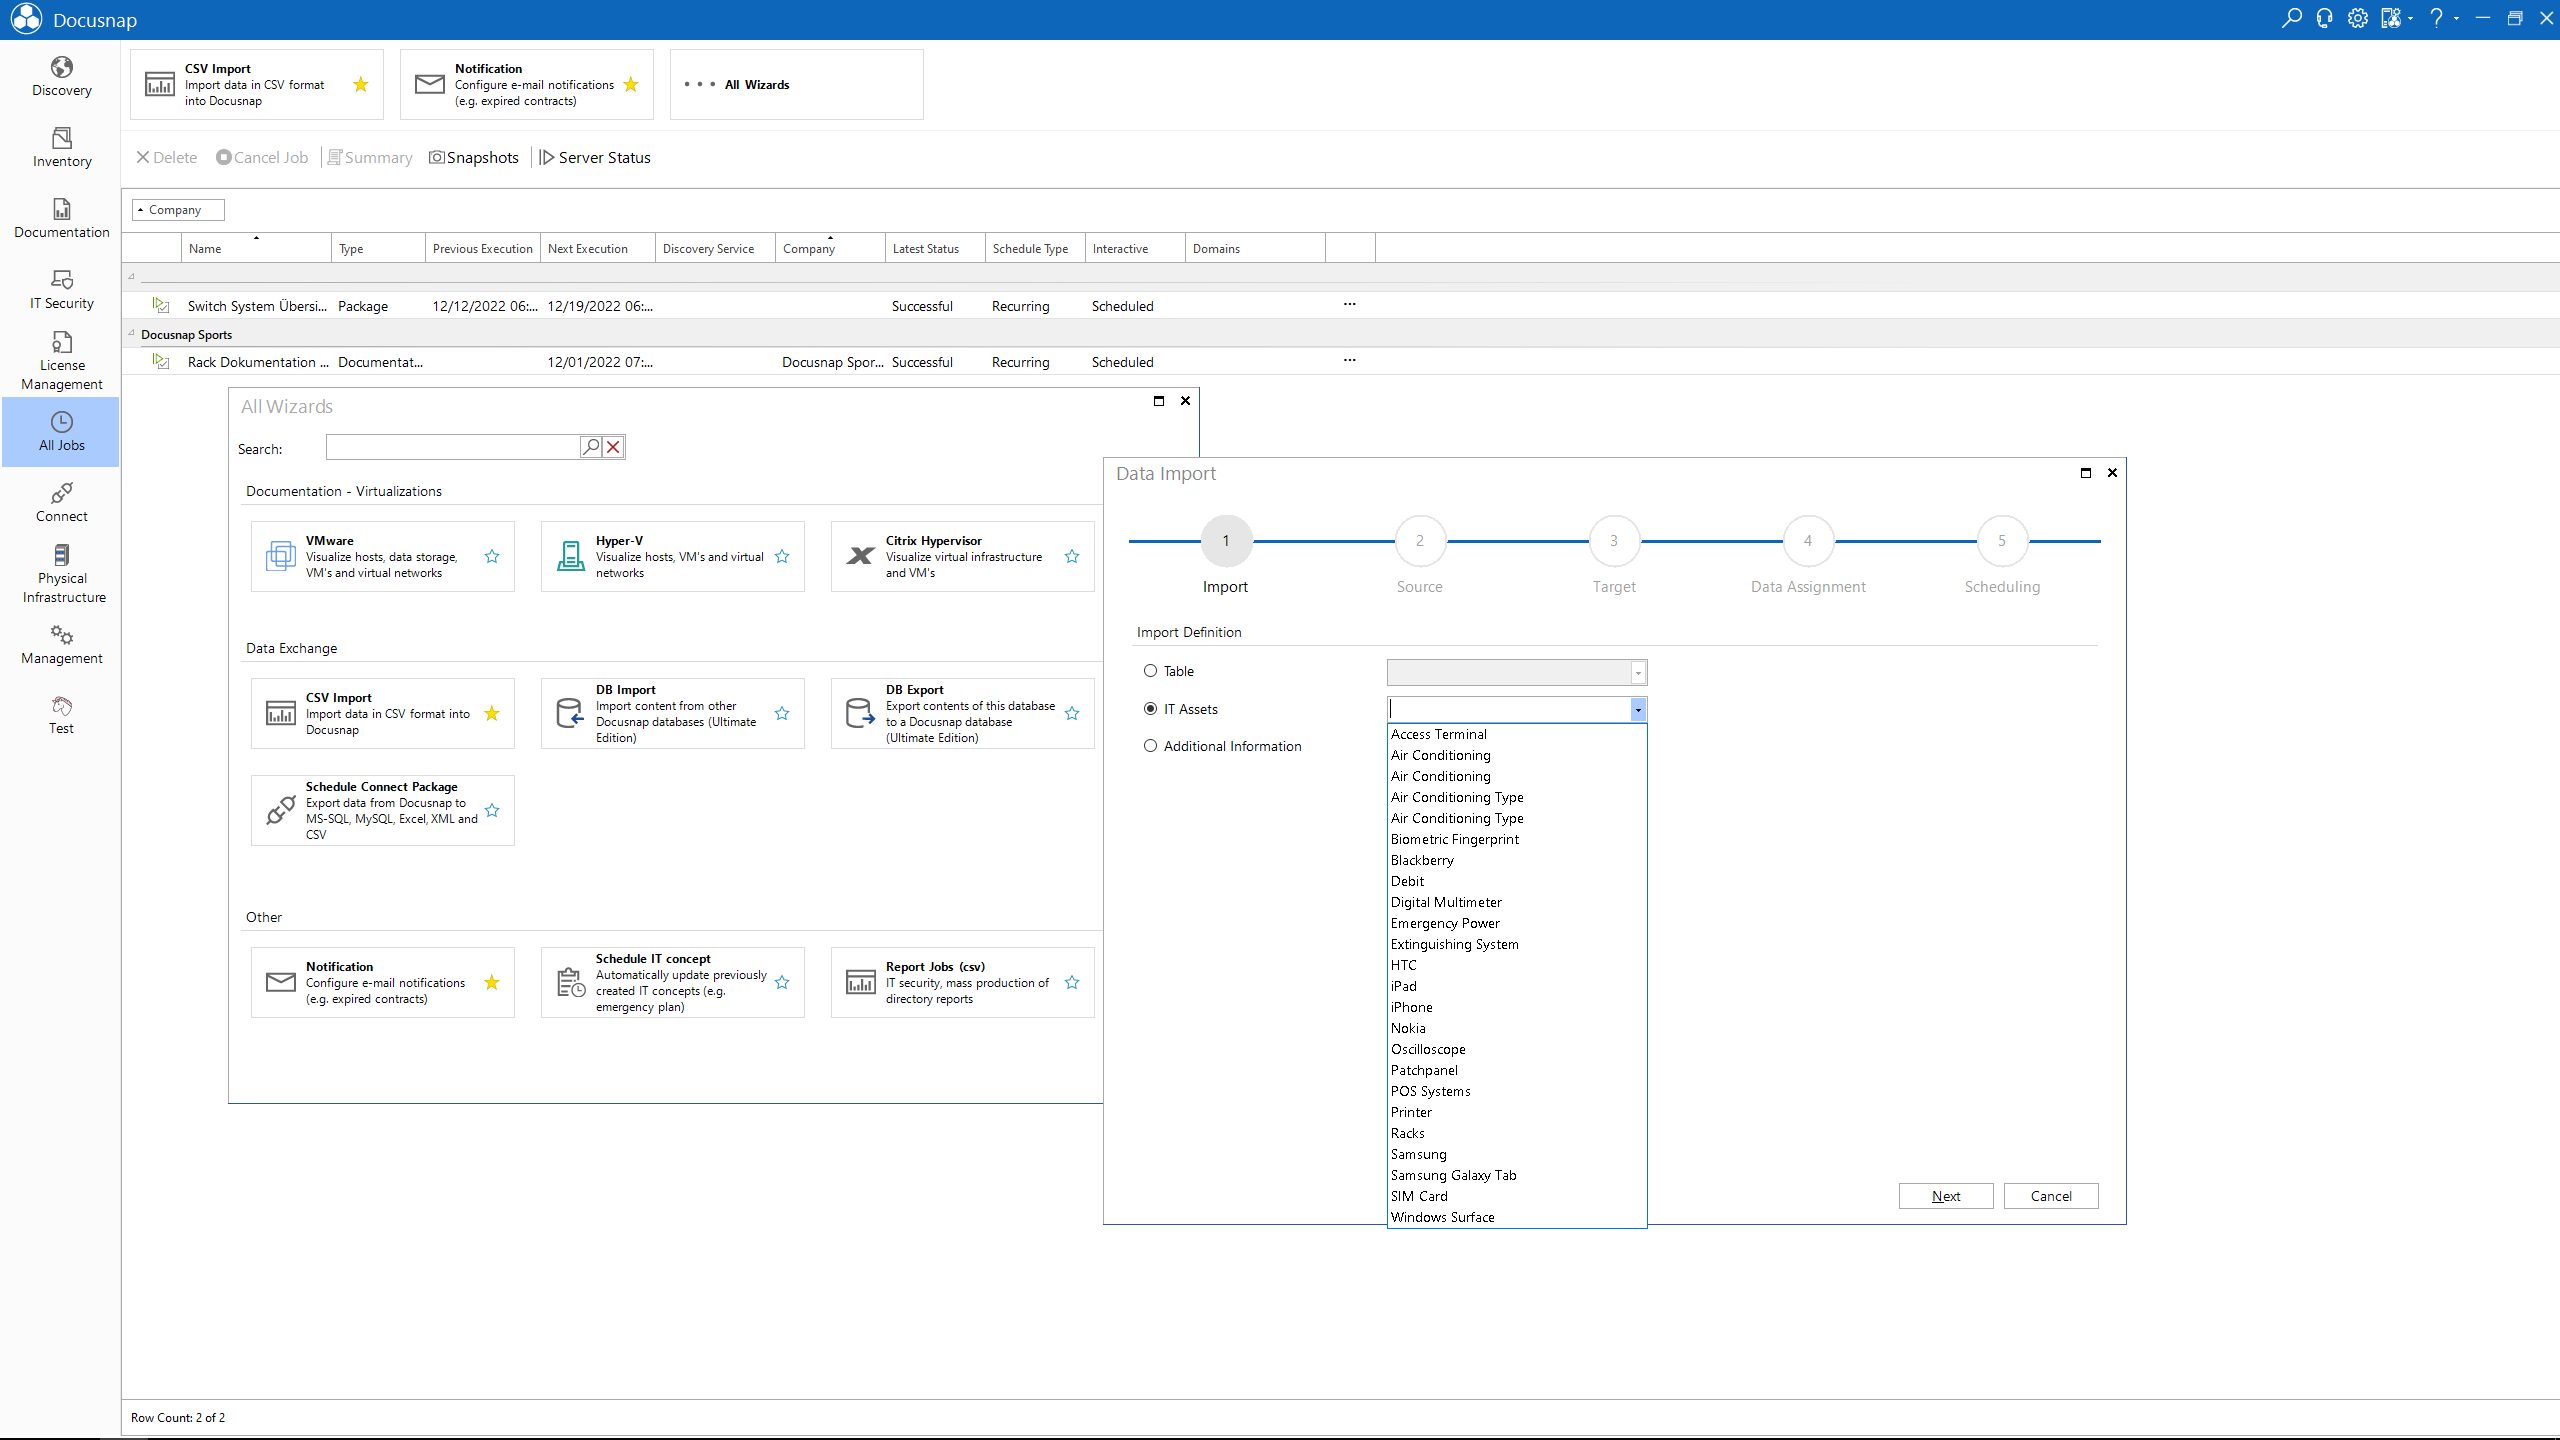Select the Table radio button
Screen dimensions: 2560x1440
click(x=1149, y=671)
